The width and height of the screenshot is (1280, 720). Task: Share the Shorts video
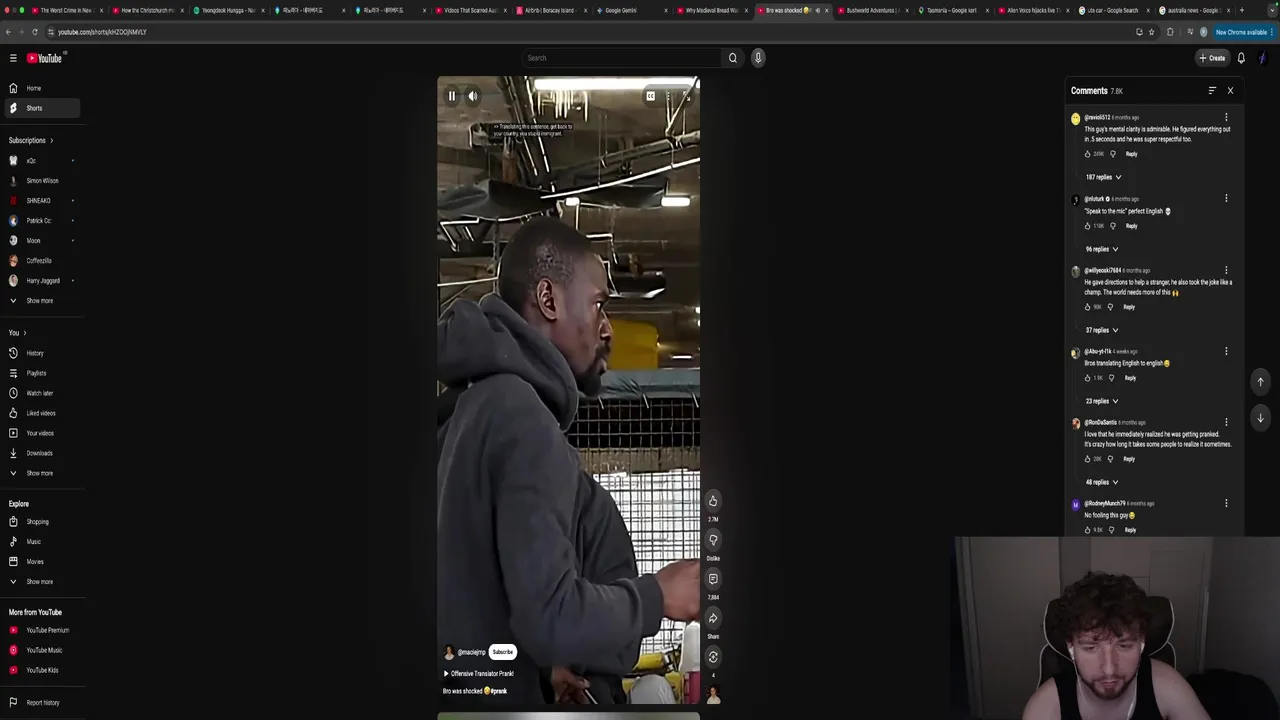(x=713, y=618)
